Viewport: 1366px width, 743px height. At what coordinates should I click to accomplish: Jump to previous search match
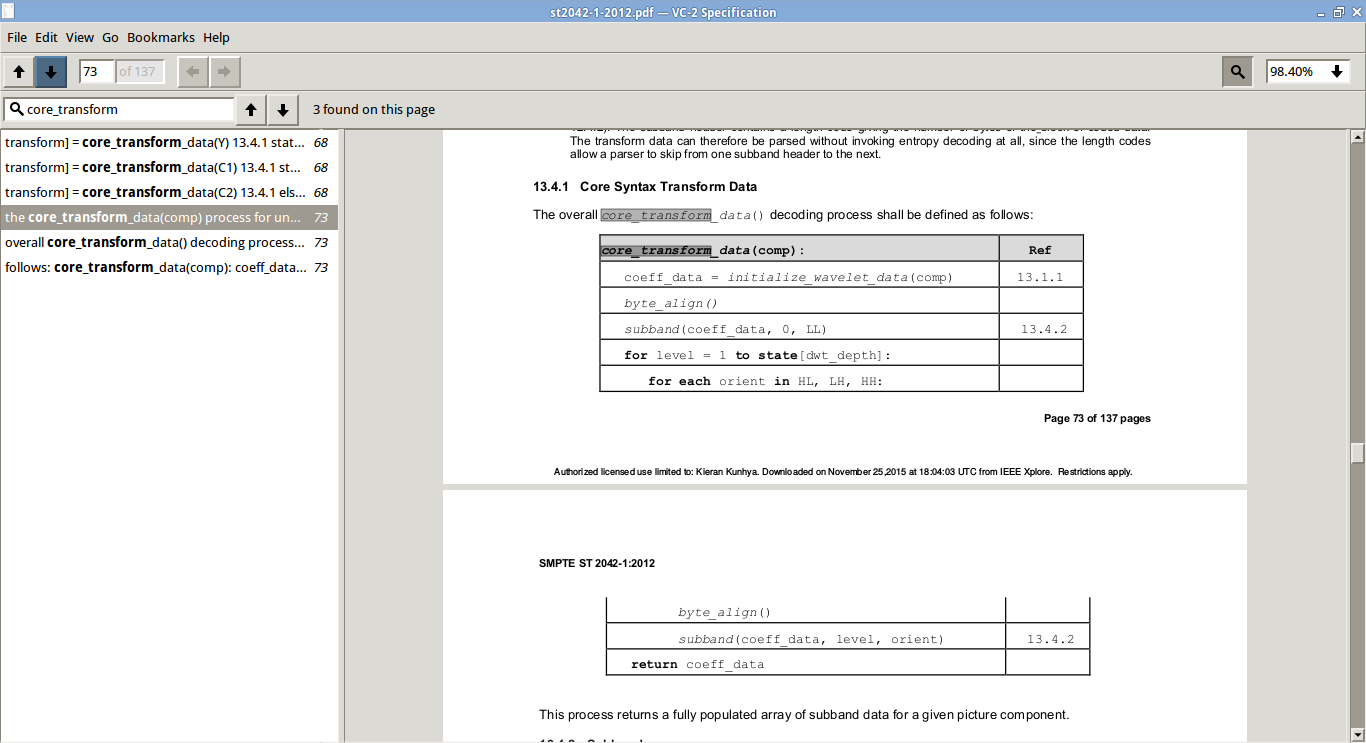tap(251, 110)
